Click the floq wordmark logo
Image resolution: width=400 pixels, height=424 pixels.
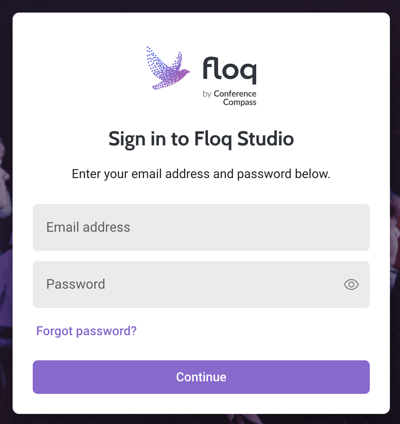click(x=230, y=70)
